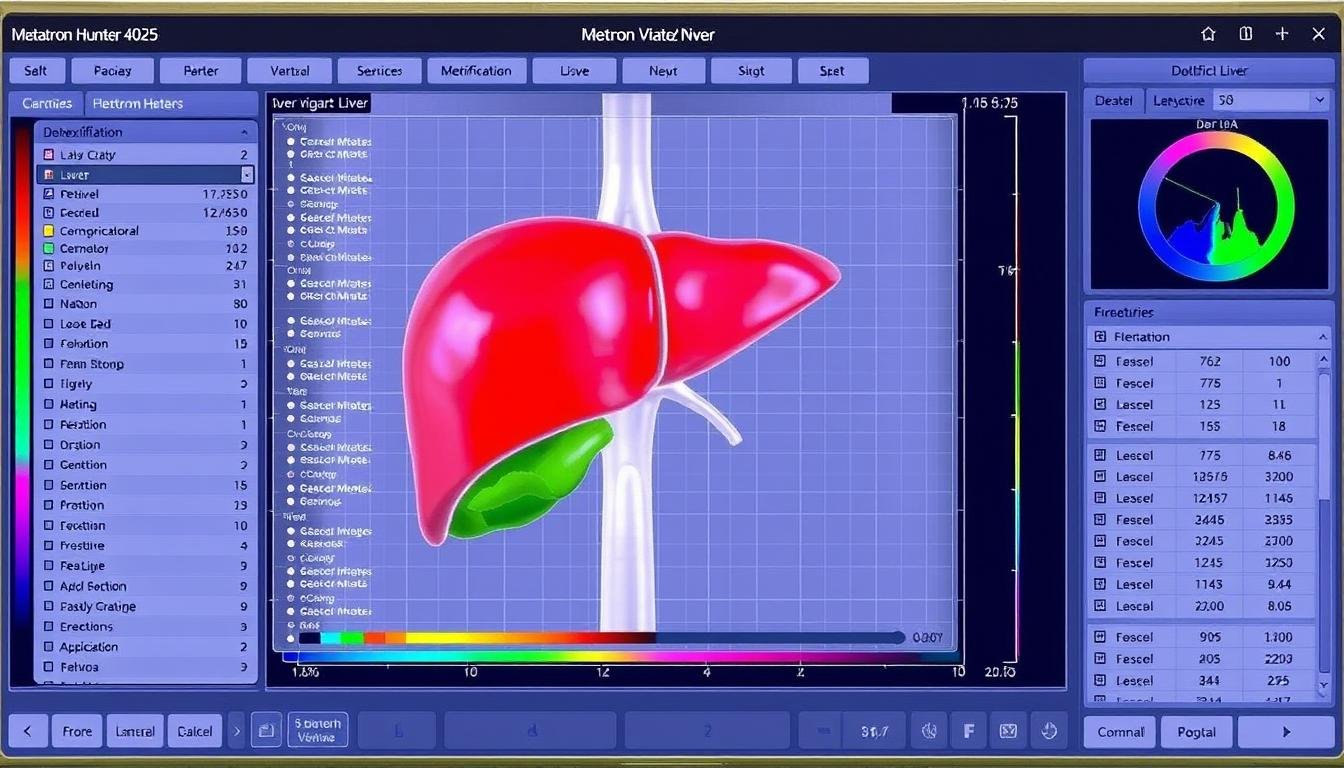Click the back arrow button at bottom left
The image size is (1344, 768).
coord(27,731)
